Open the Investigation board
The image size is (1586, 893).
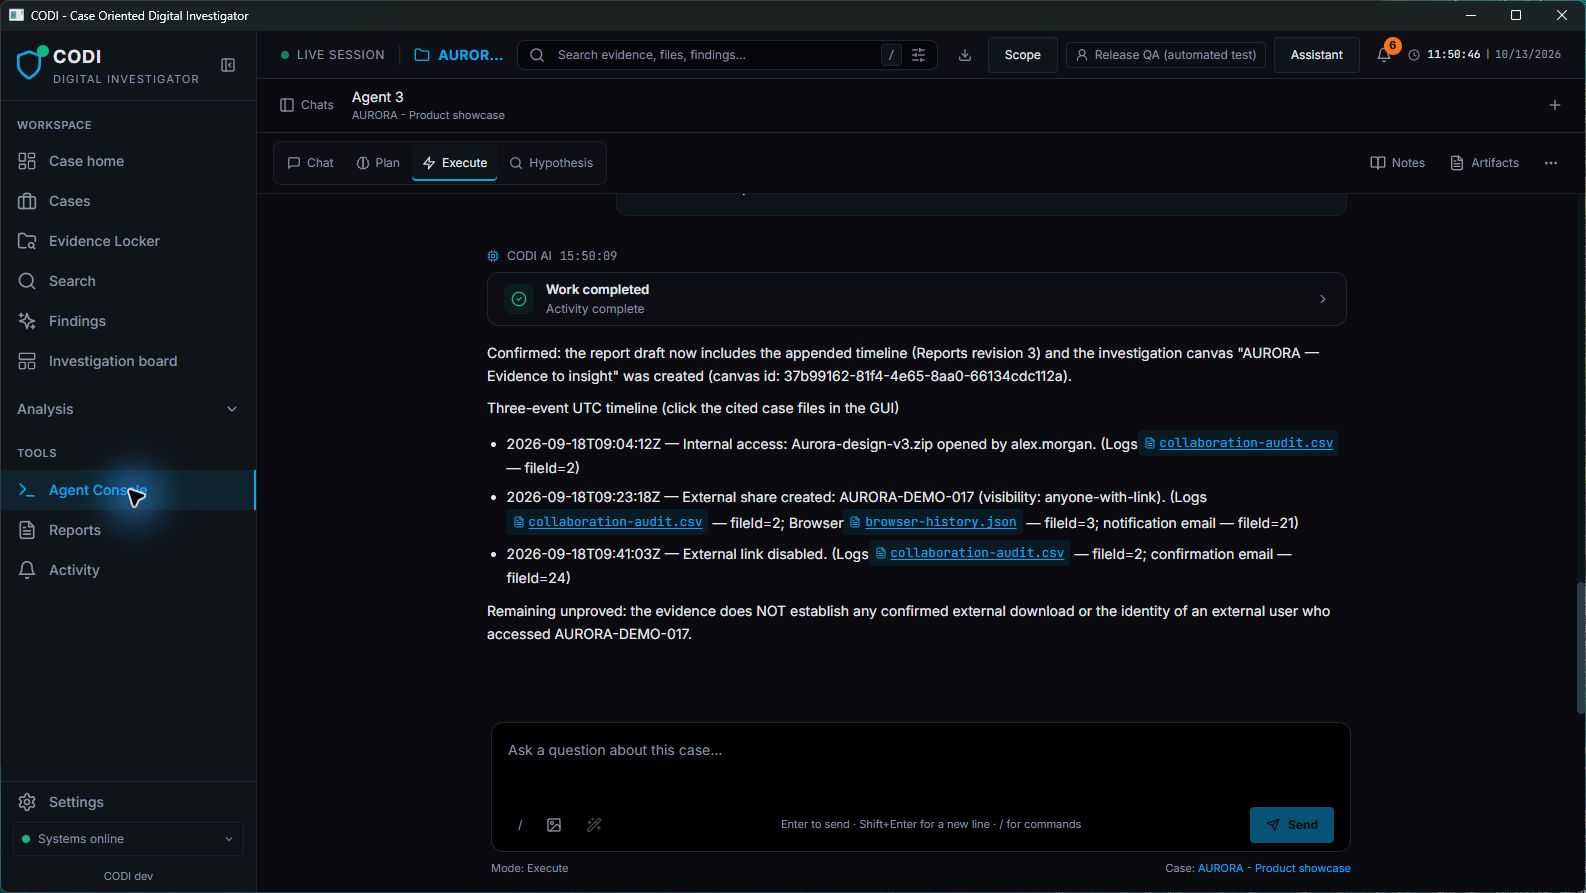click(128, 361)
